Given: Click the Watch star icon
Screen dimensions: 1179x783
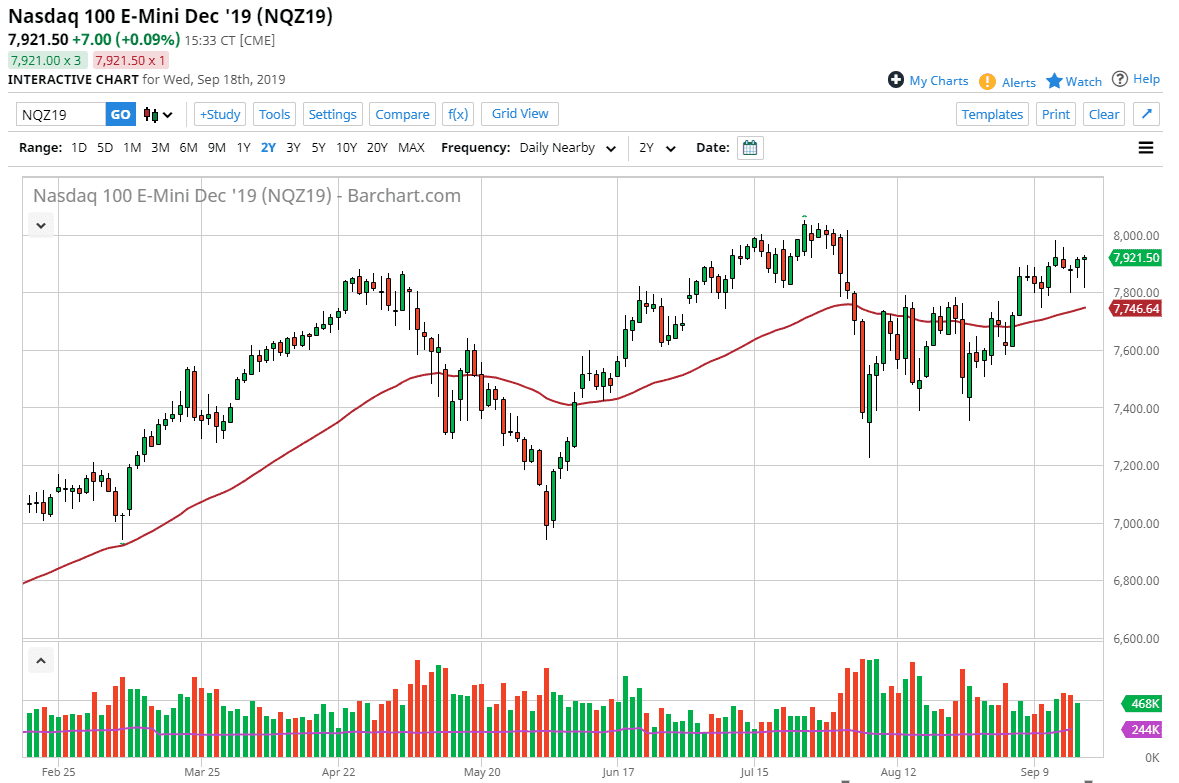Looking at the screenshot, I should (x=1054, y=81).
